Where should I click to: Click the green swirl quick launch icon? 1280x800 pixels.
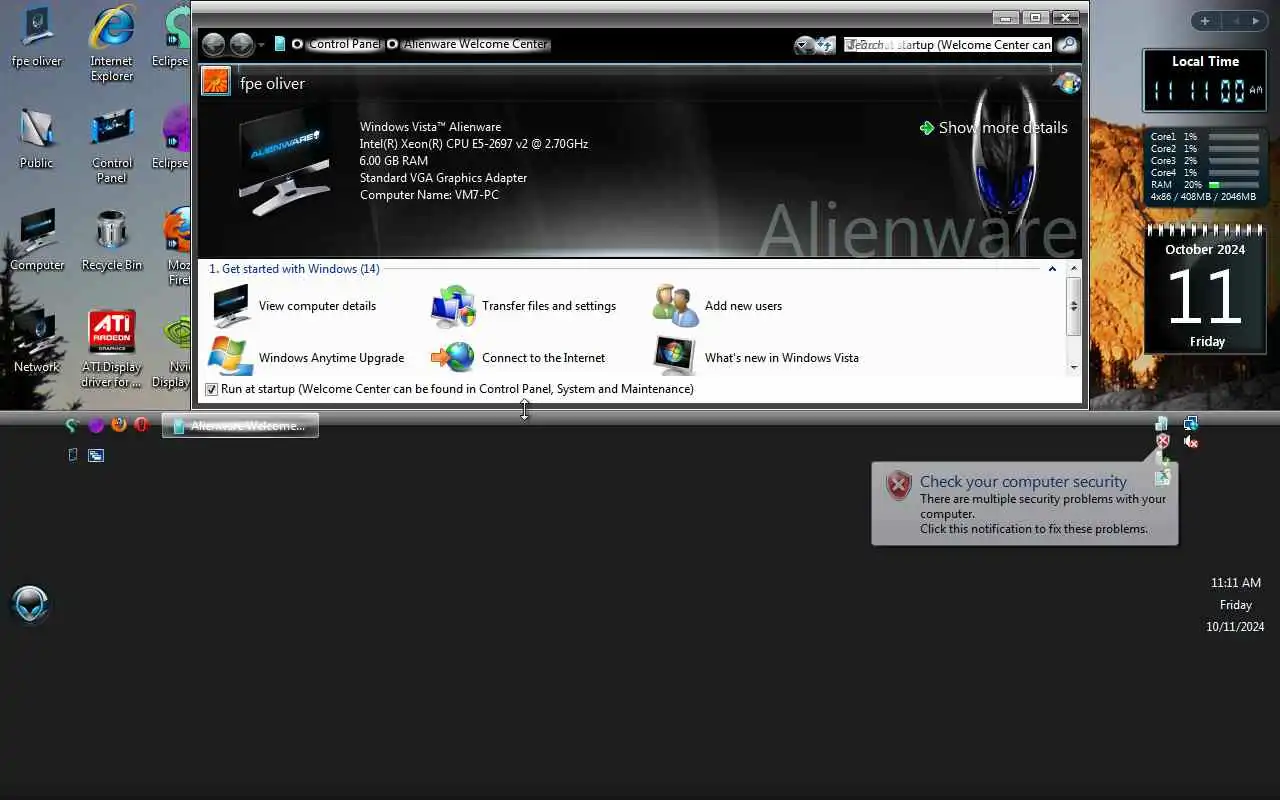click(72, 425)
